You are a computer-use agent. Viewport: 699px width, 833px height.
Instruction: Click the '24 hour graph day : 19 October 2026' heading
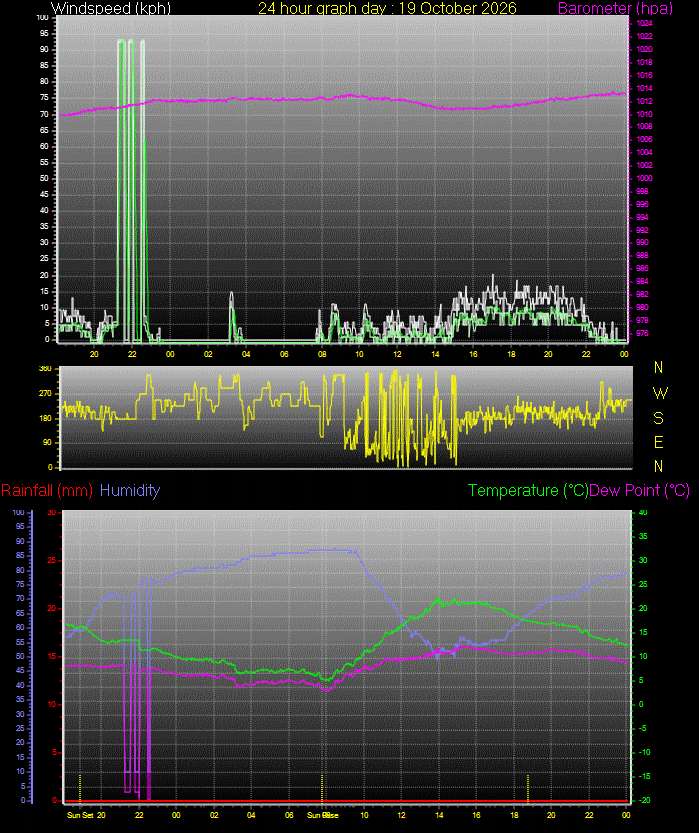(387, 8)
